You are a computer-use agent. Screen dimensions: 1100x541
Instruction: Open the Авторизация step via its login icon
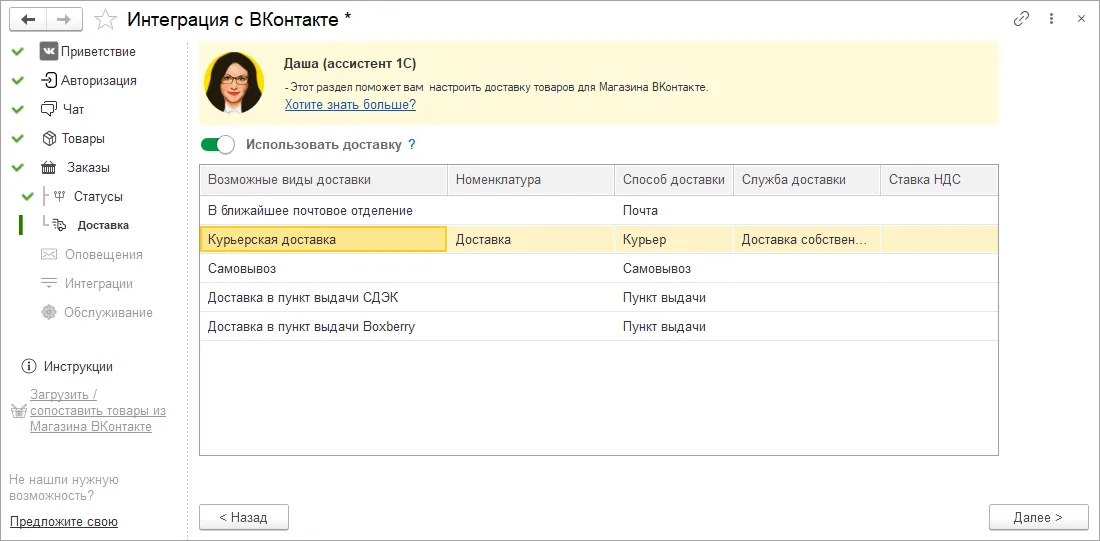tap(48, 80)
